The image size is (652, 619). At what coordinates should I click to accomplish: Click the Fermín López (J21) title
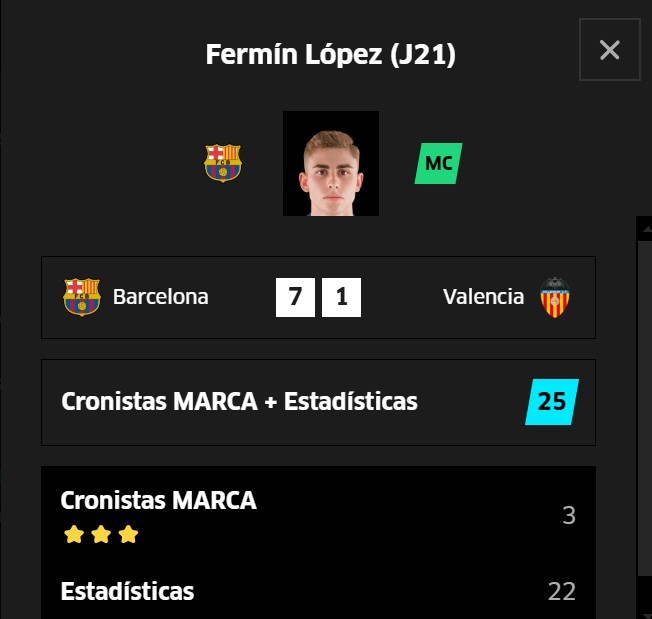point(331,54)
